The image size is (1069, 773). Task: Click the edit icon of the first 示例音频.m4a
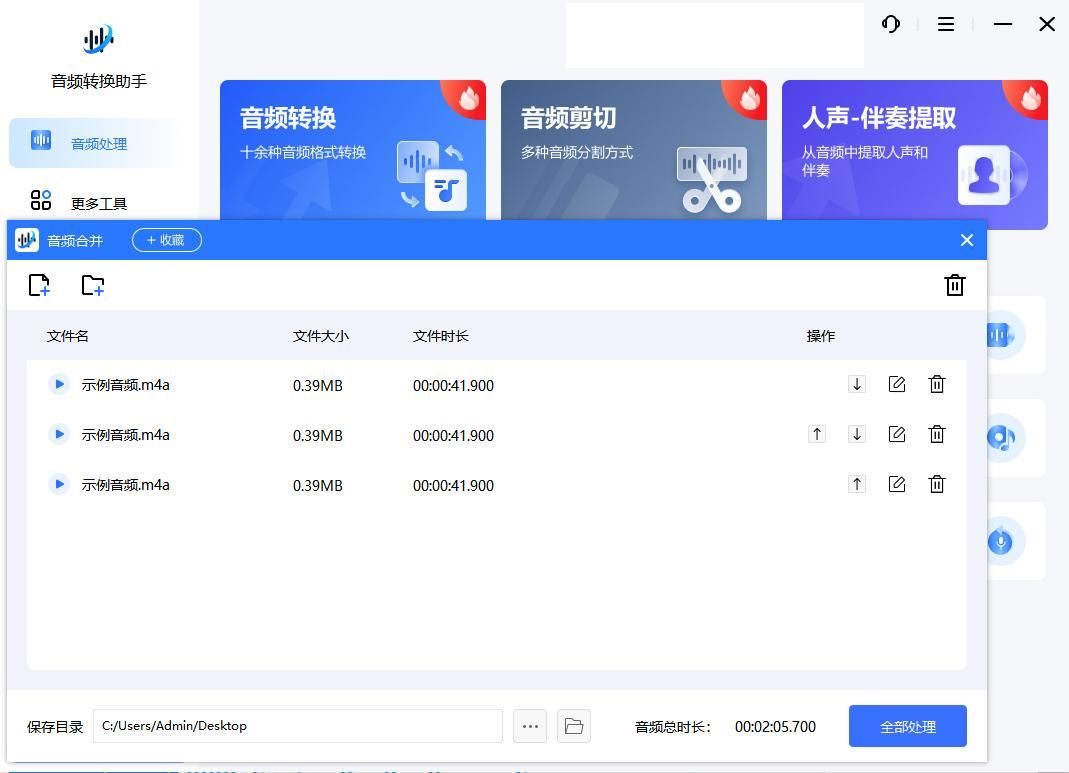coord(896,384)
